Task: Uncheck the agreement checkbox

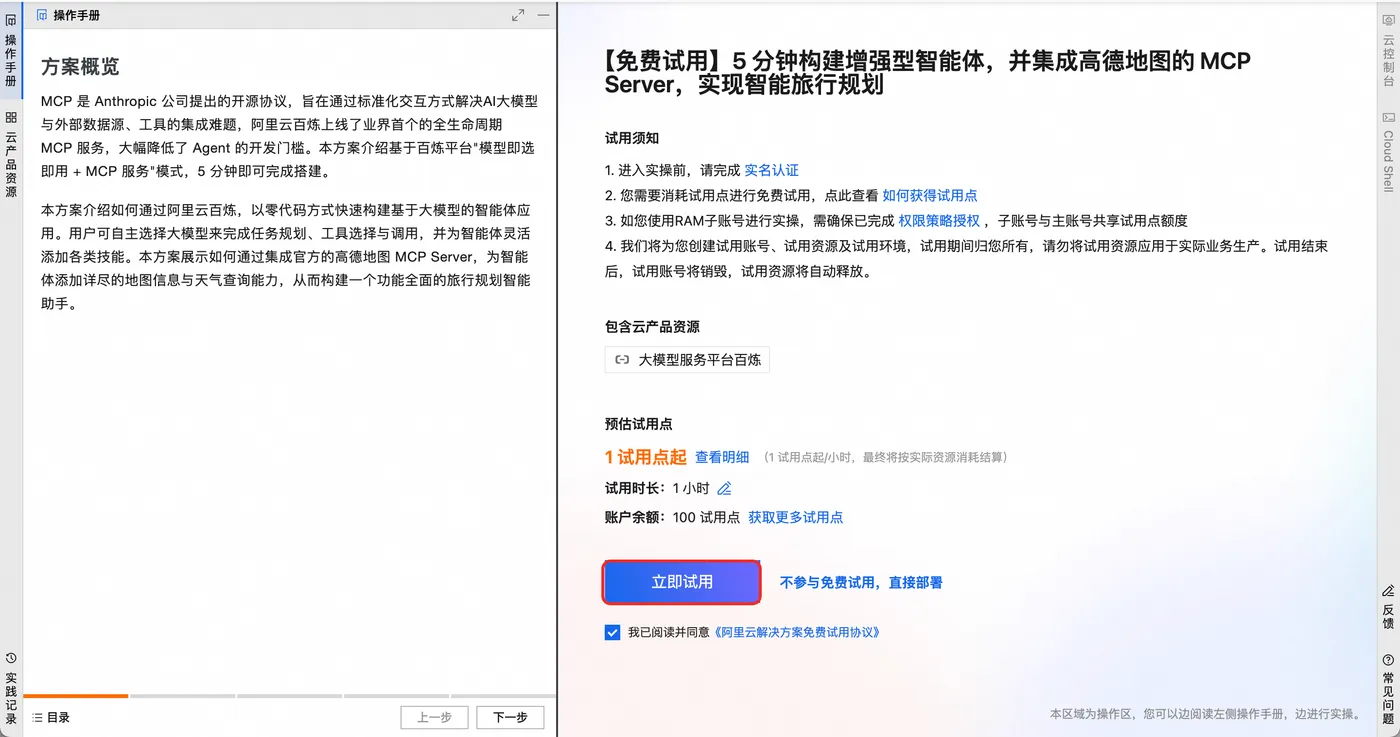Action: [x=612, y=632]
